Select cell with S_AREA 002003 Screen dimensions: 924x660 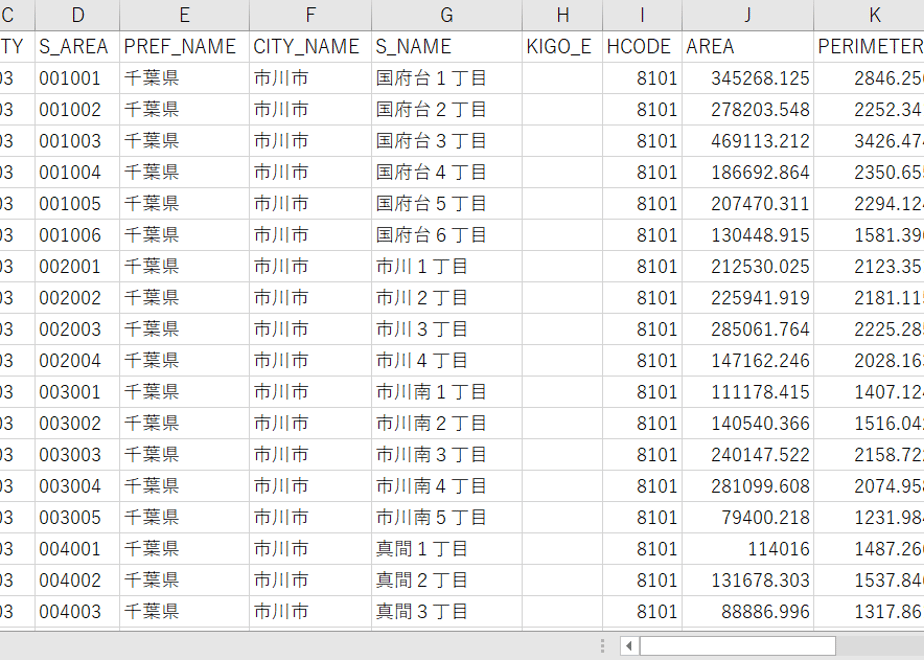click(x=77, y=329)
